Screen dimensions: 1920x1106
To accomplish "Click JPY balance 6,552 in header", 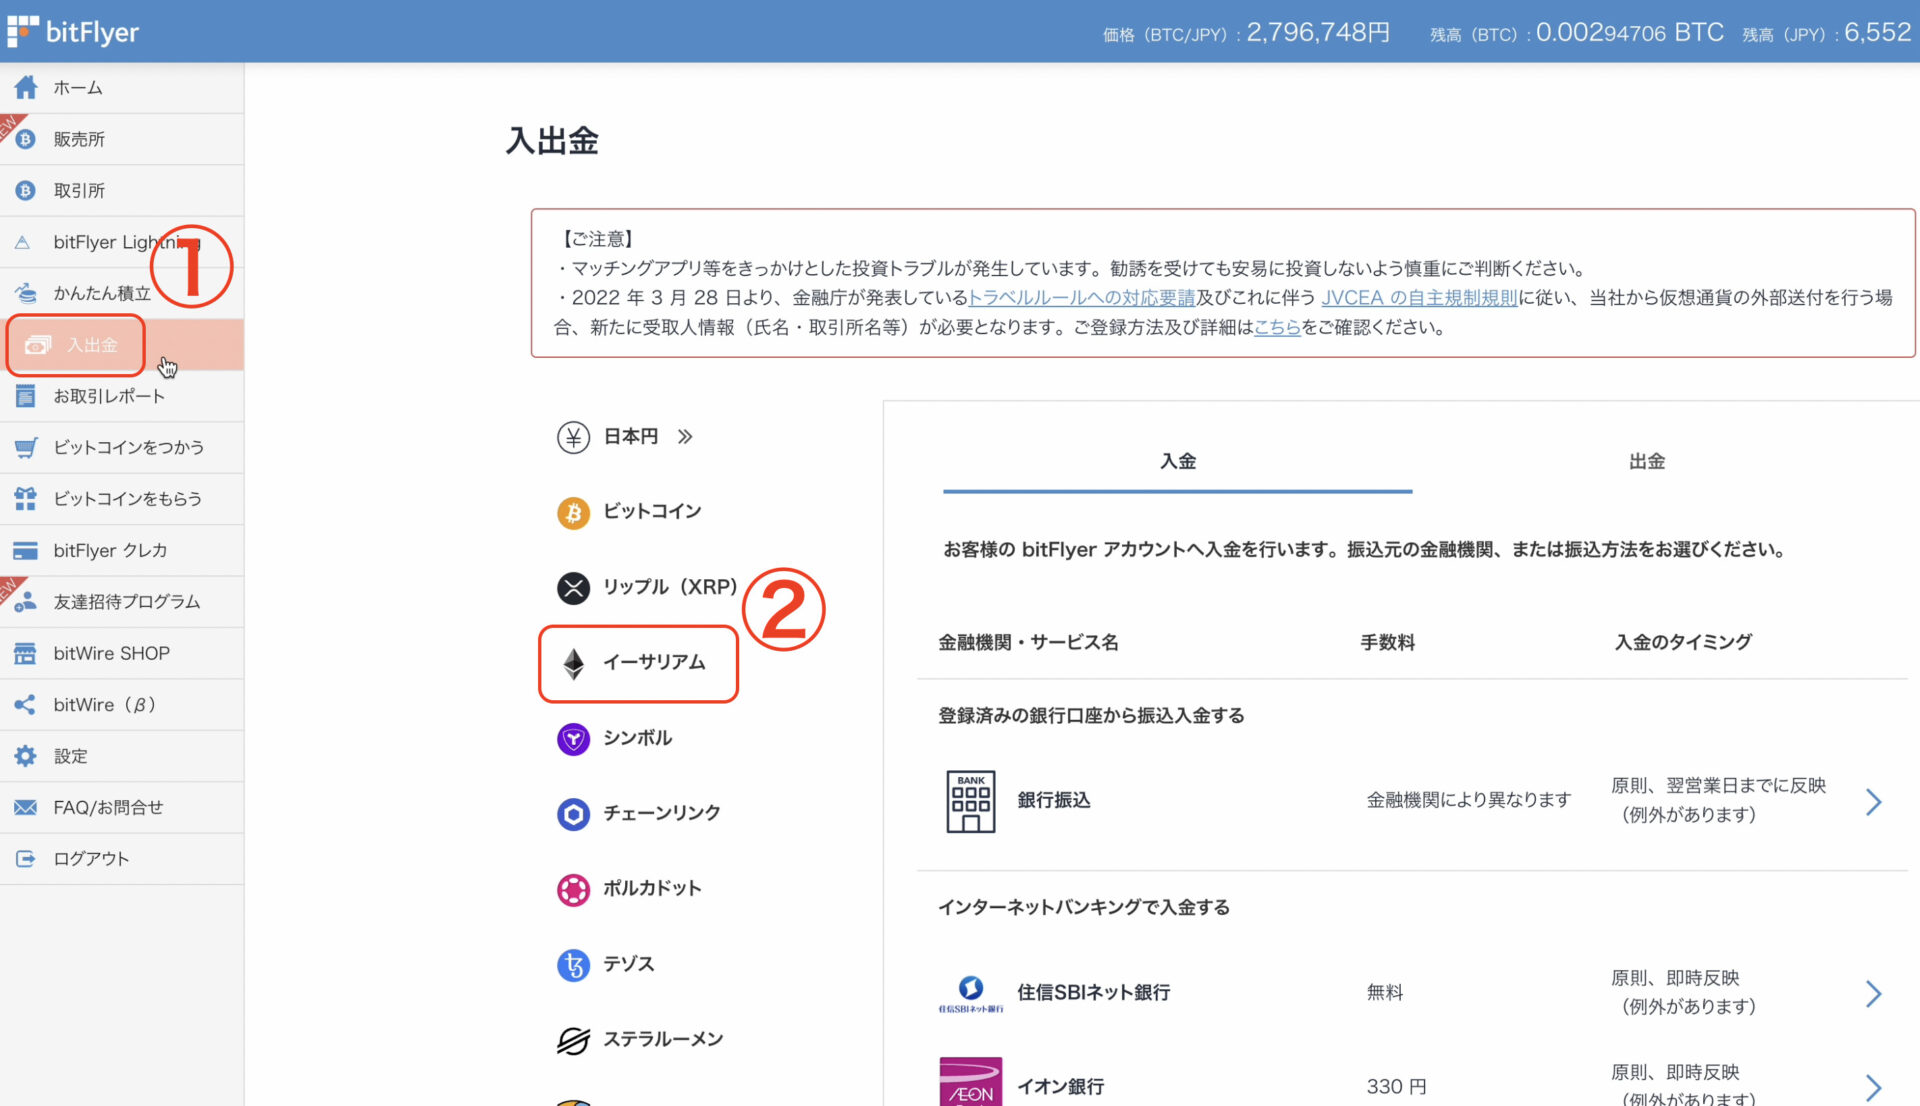I will coord(1878,33).
